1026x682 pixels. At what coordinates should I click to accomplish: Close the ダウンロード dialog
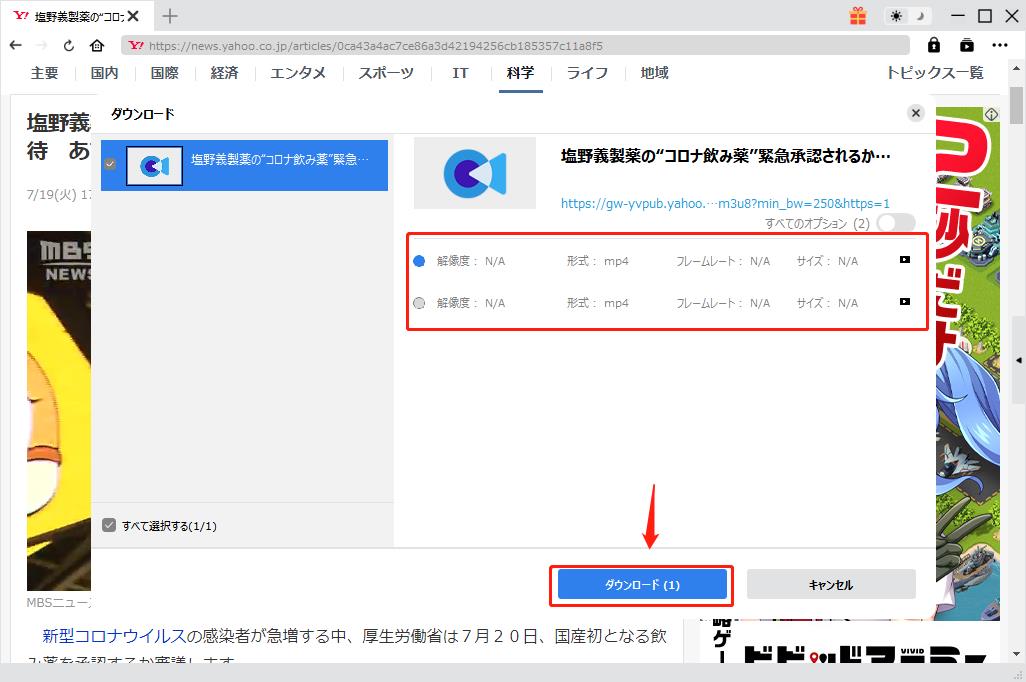point(916,113)
